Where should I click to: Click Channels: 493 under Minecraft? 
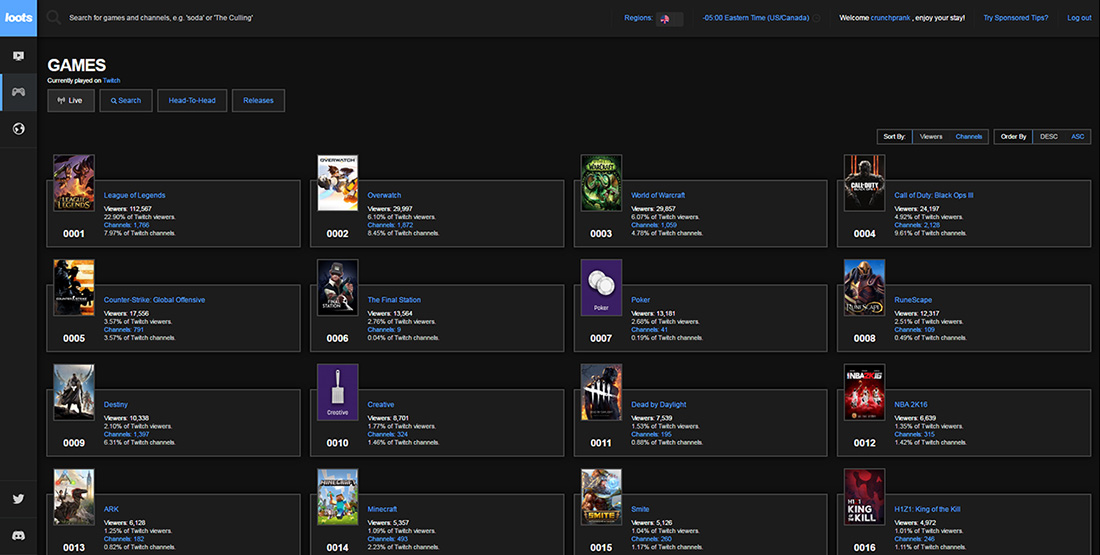[388, 539]
